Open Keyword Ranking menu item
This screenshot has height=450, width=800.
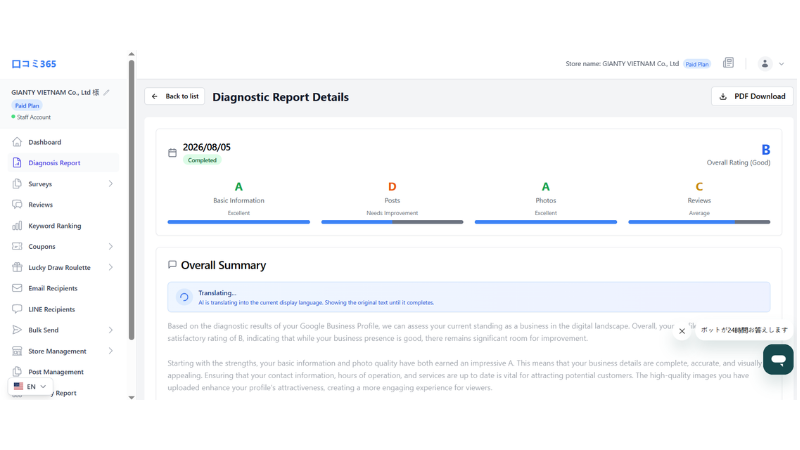[64, 226]
